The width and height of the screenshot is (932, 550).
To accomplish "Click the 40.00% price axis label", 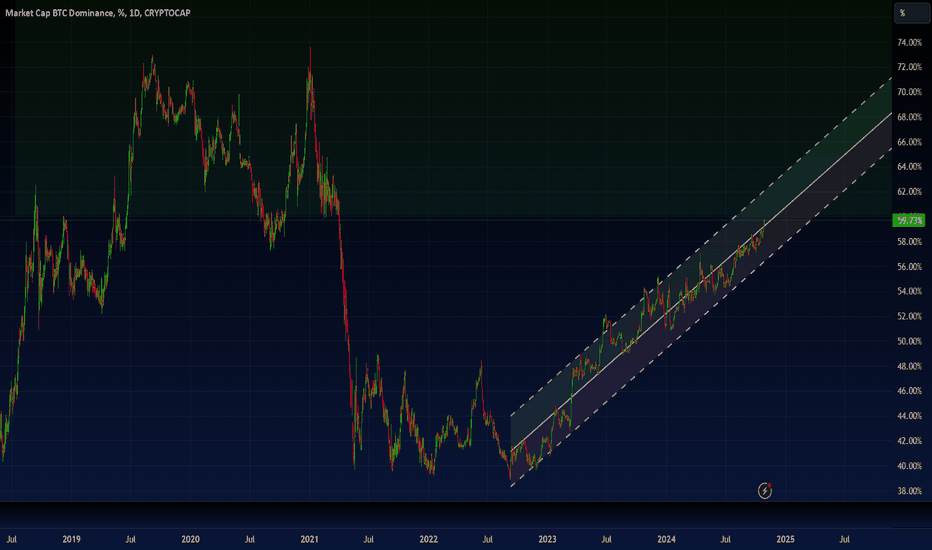I will pyautogui.click(x=909, y=466).
